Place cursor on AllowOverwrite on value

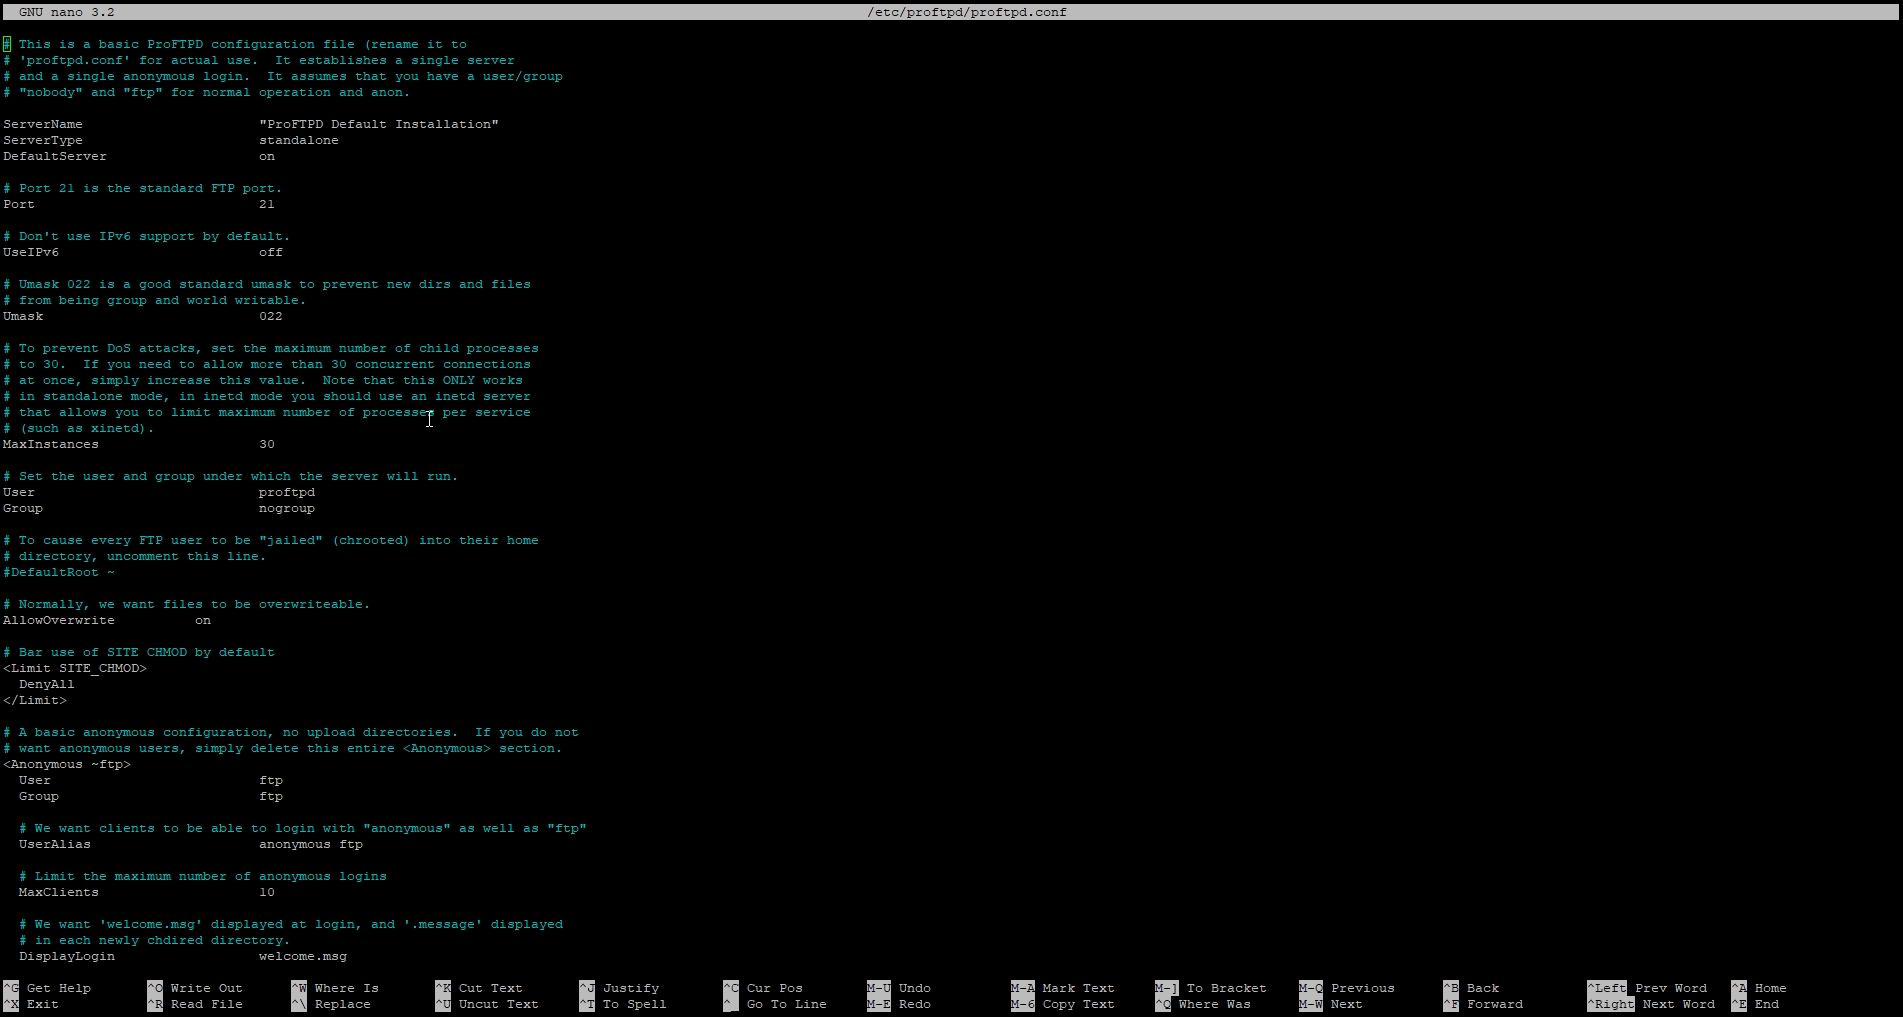203,620
